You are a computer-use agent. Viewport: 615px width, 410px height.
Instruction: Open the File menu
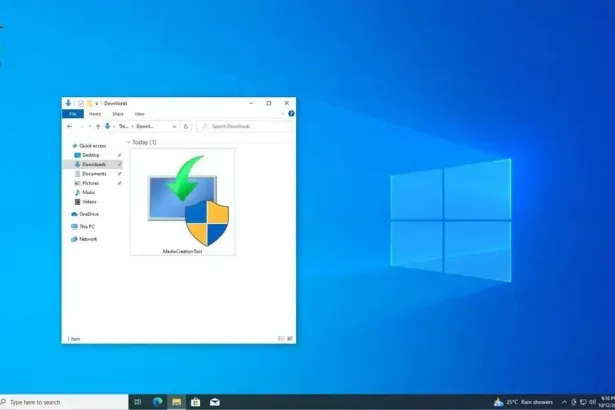tap(72, 114)
